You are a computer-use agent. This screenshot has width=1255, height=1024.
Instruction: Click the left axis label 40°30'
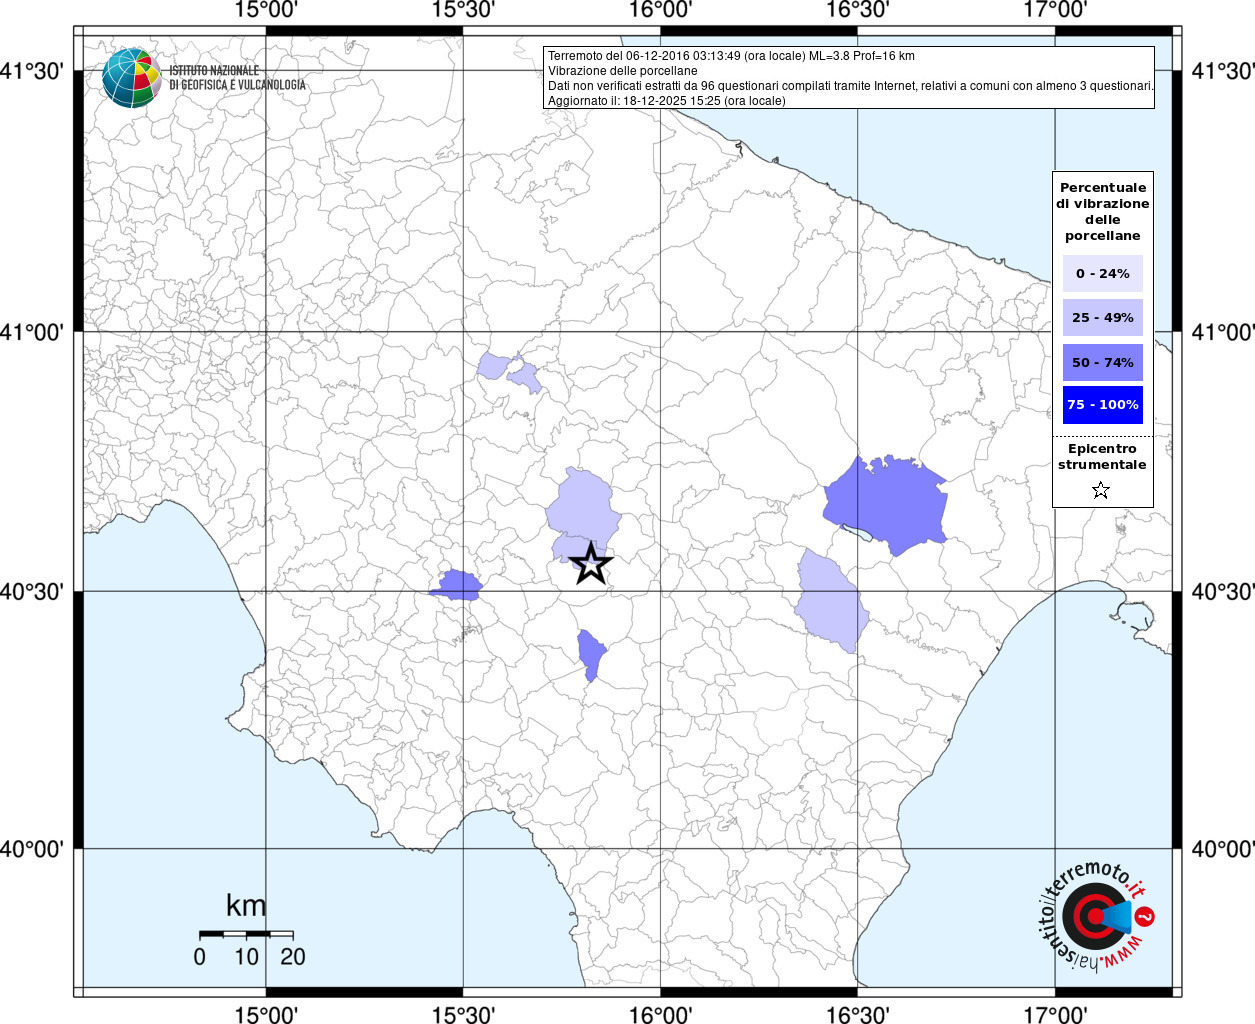[x=32, y=591]
